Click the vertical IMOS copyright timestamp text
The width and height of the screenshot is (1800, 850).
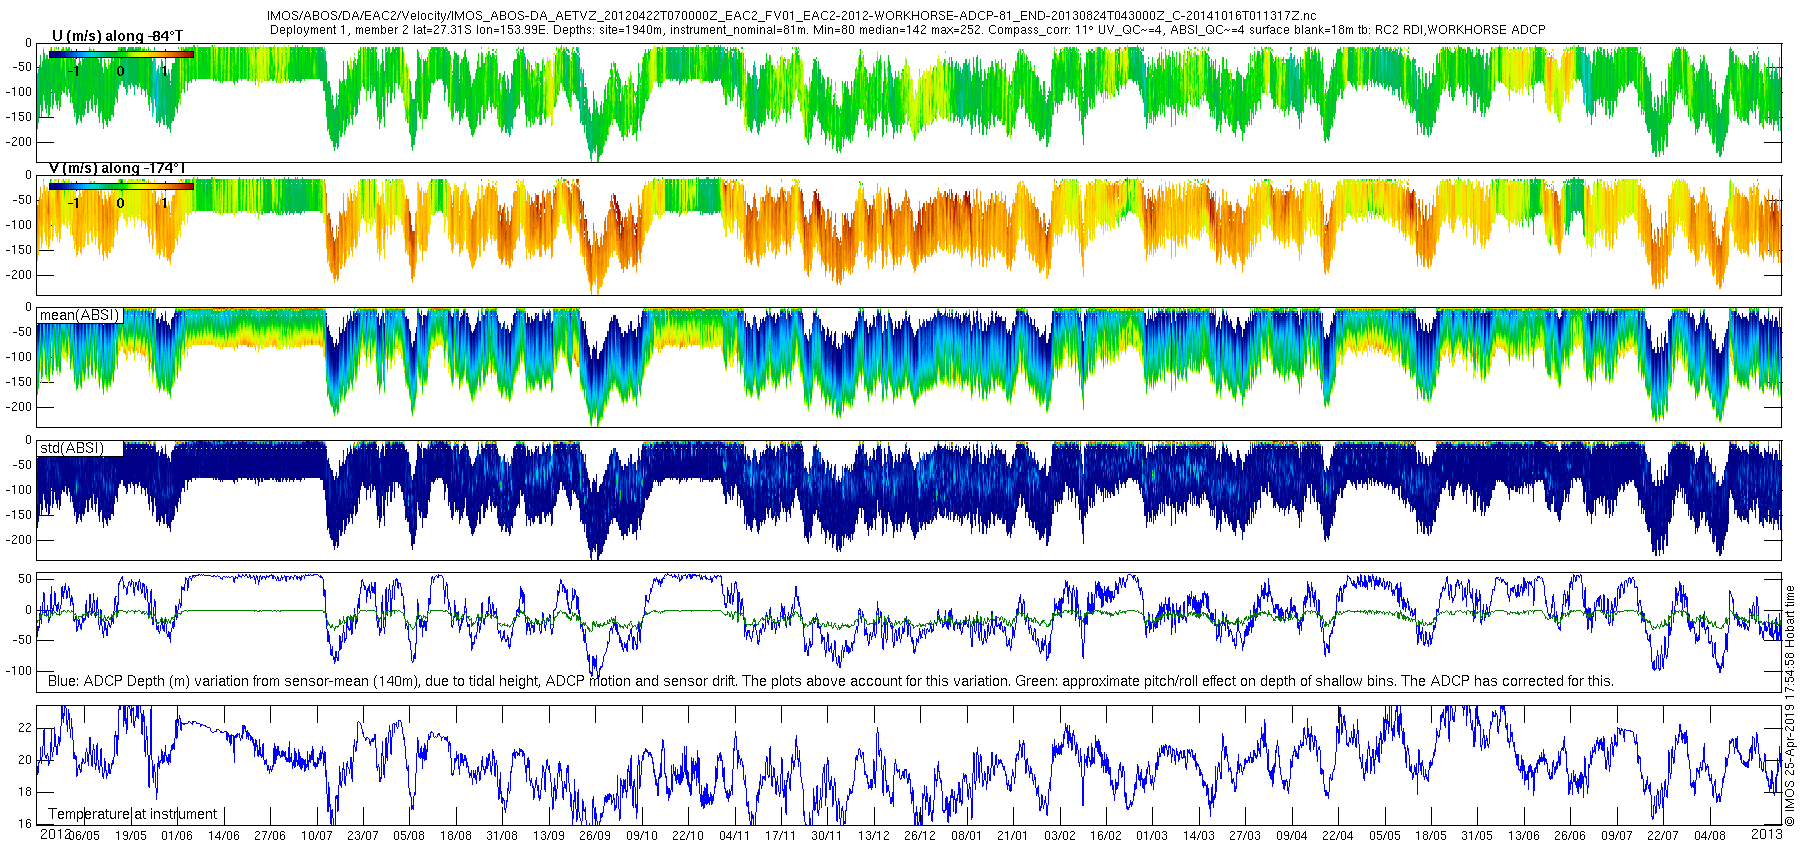[x=1790, y=706]
